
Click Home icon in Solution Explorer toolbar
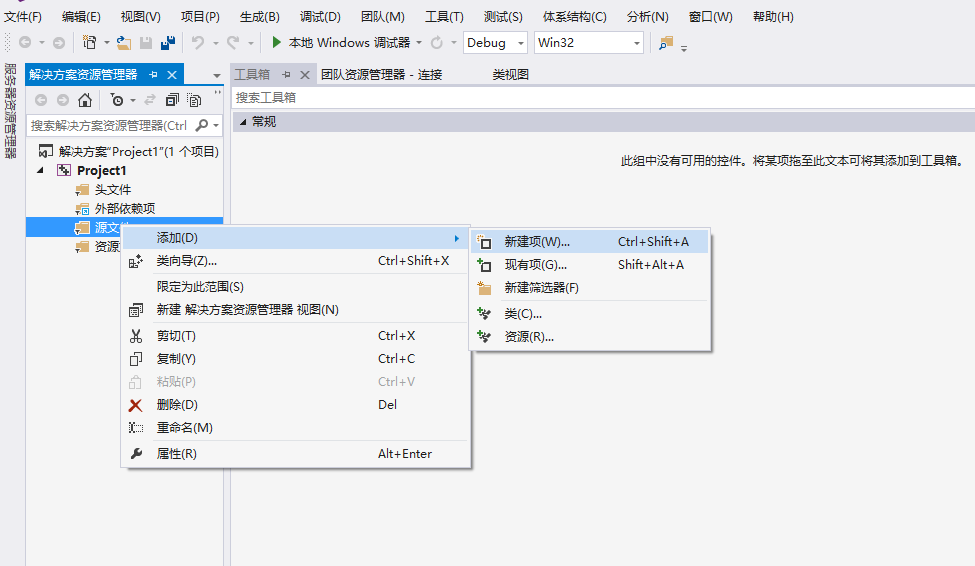point(85,100)
